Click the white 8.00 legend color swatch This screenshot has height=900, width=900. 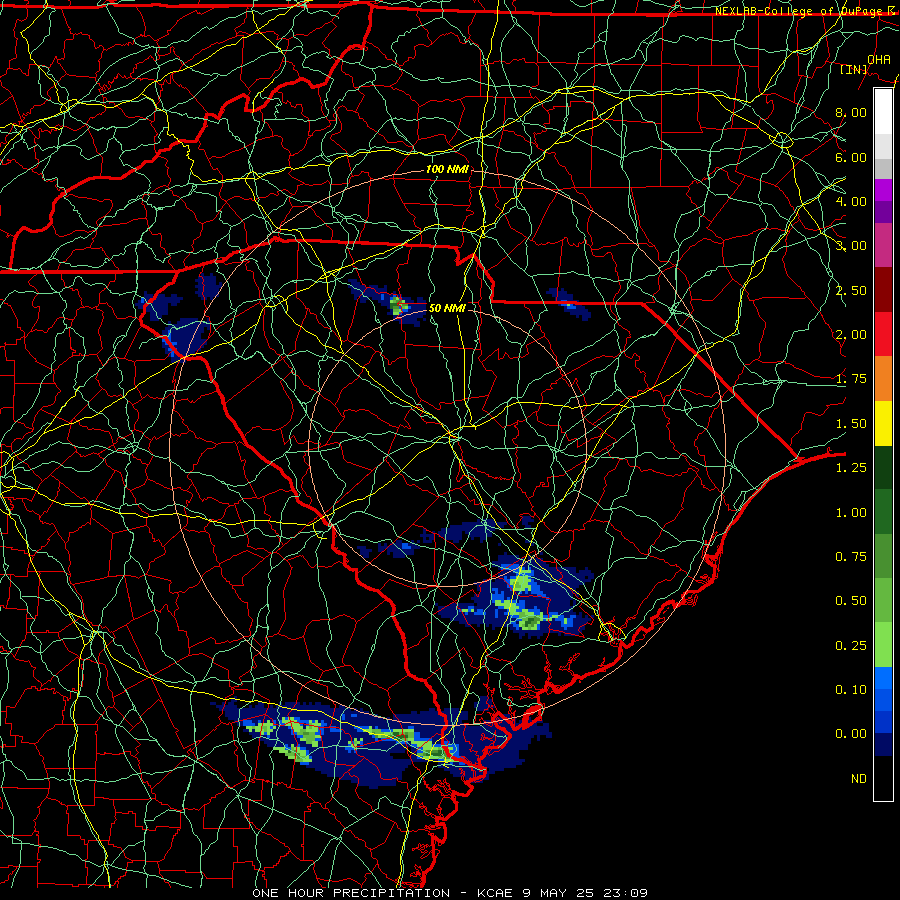(x=883, y=111)
